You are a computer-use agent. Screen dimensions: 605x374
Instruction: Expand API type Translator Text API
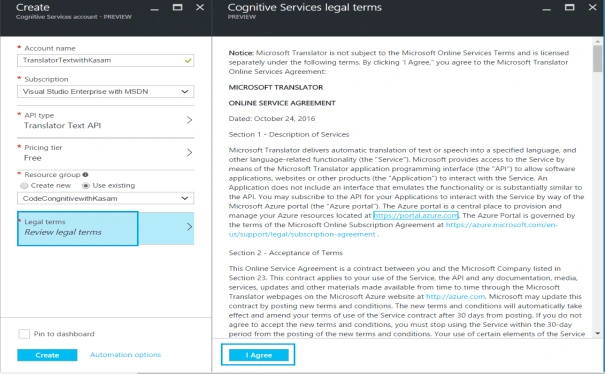[x=105, y=121]
